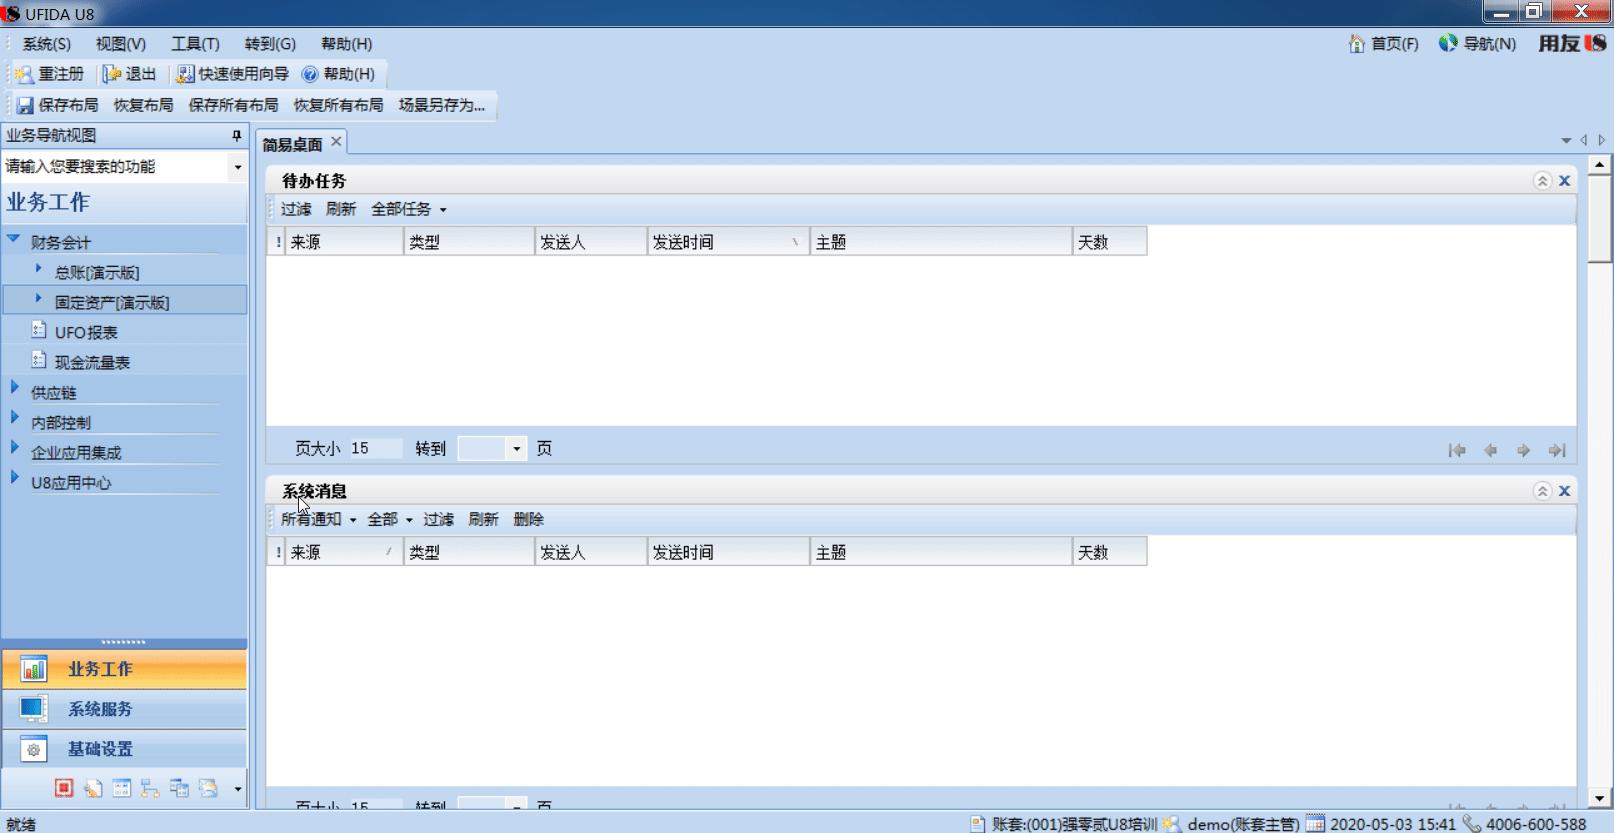1614x833 pixels.
Task: Click 过滤 in 待办任务 toolbar
Action: pyautogui.click(x=296, y=209)
